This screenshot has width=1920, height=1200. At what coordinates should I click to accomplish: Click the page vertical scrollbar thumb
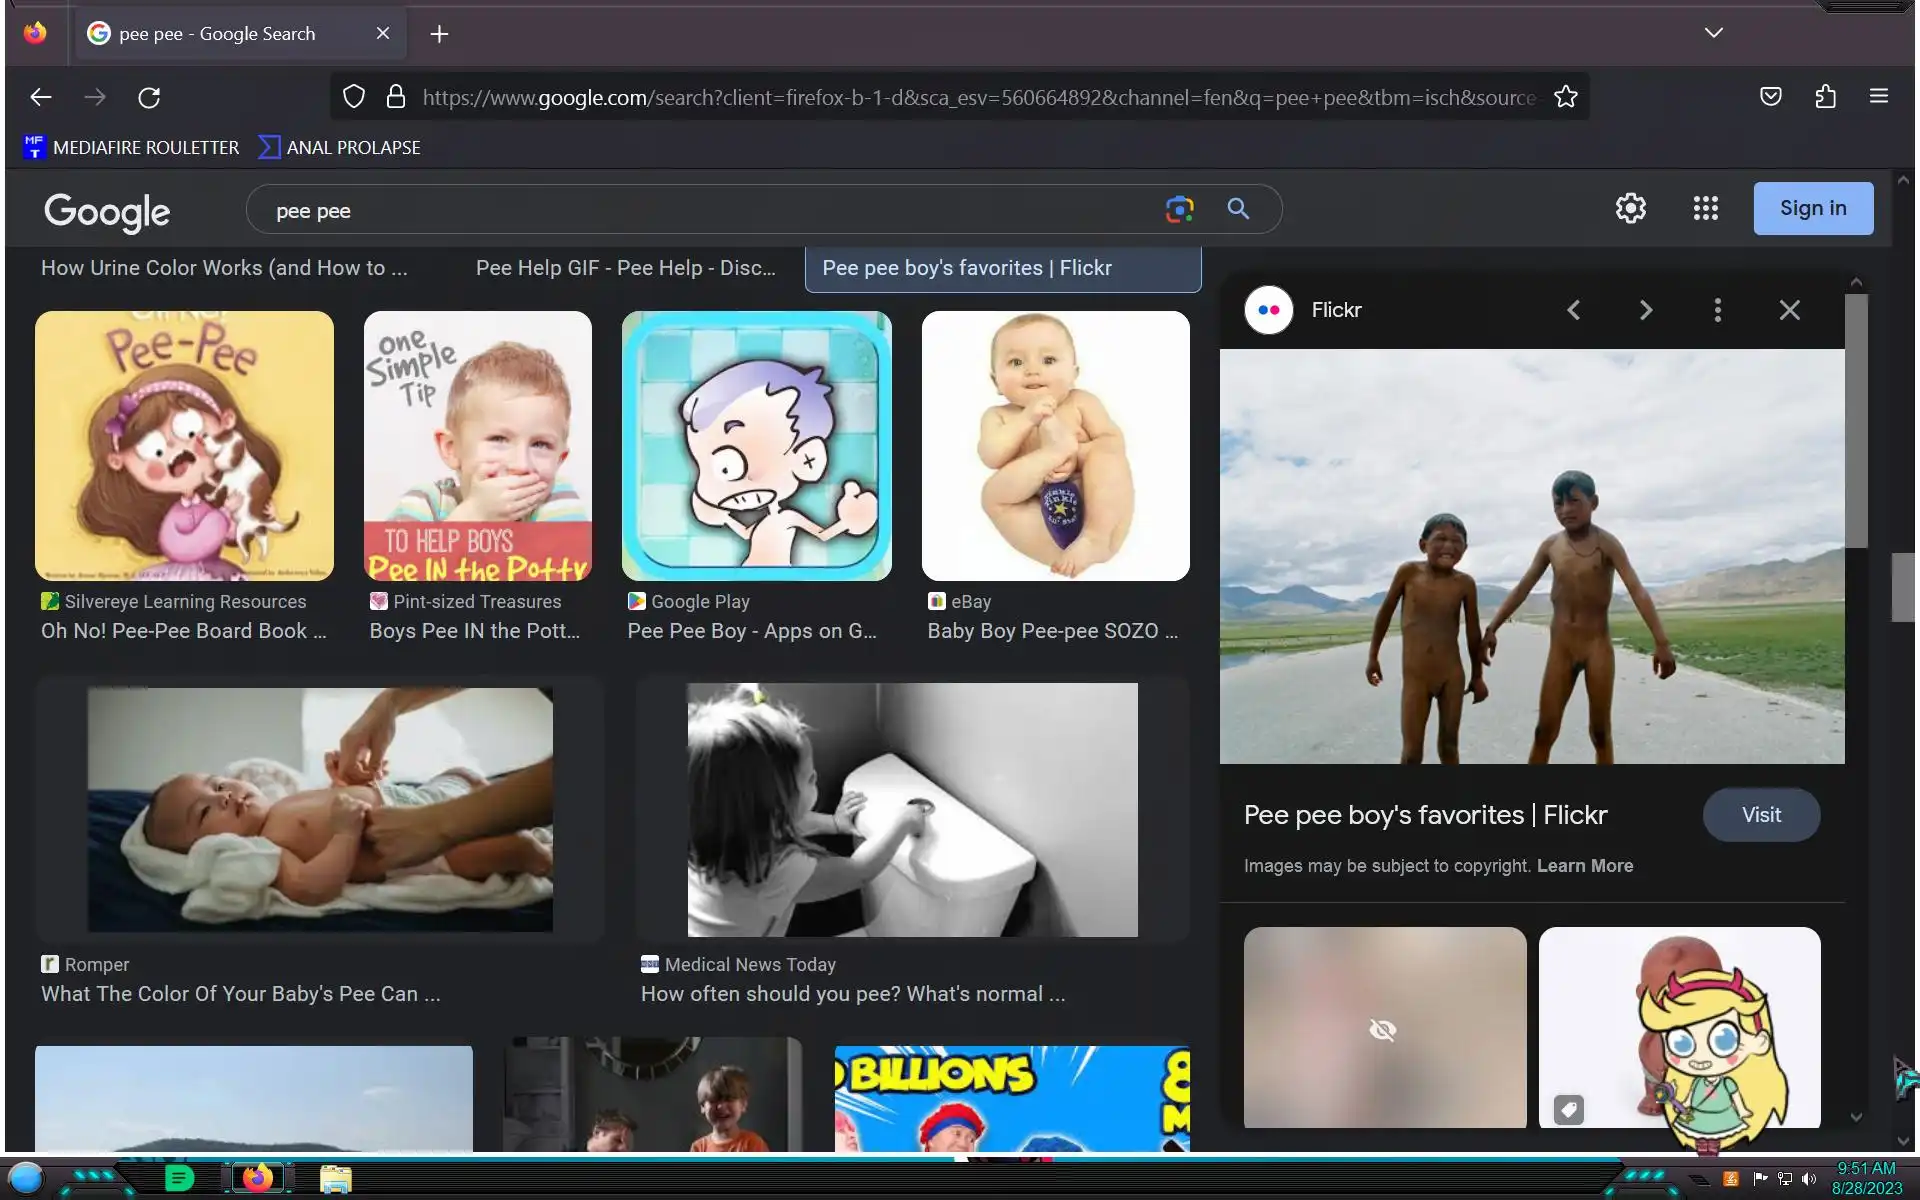coord(1902,587)
